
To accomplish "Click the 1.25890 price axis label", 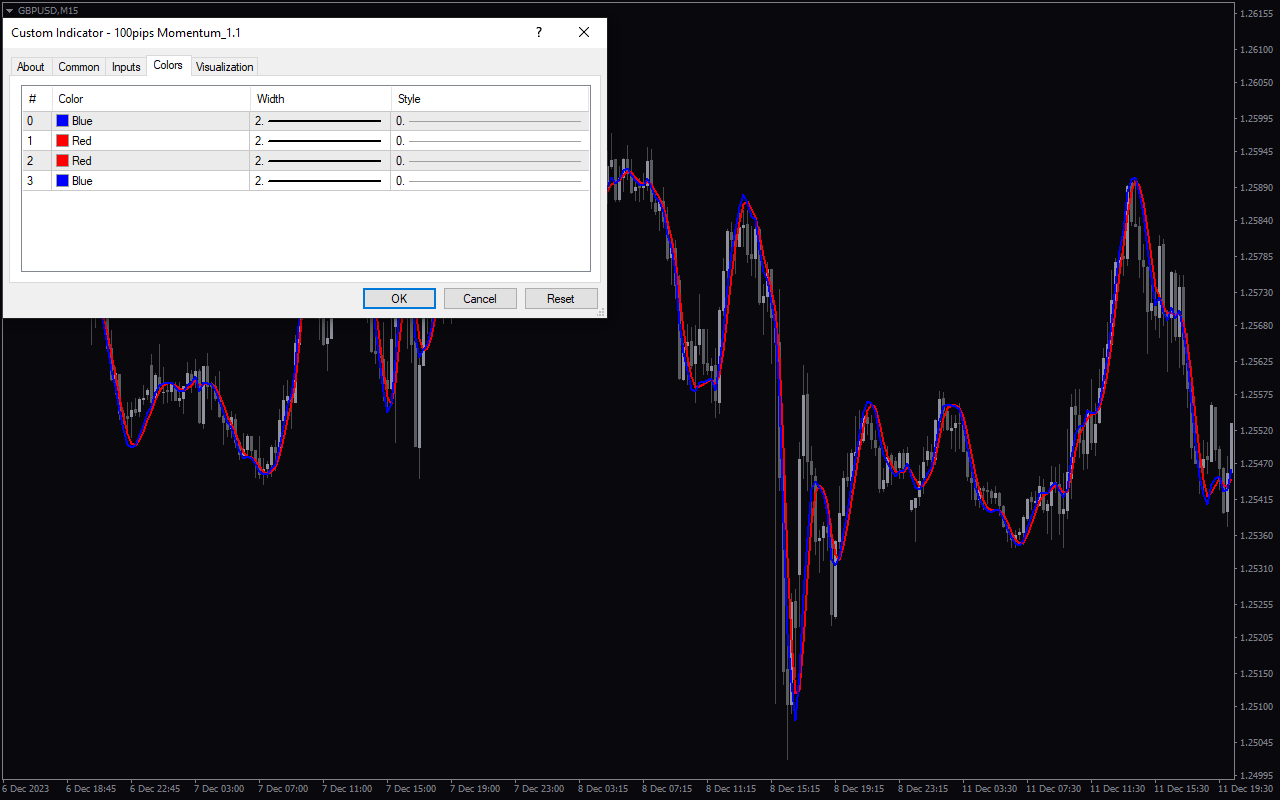I will (x=1257, y=187).
